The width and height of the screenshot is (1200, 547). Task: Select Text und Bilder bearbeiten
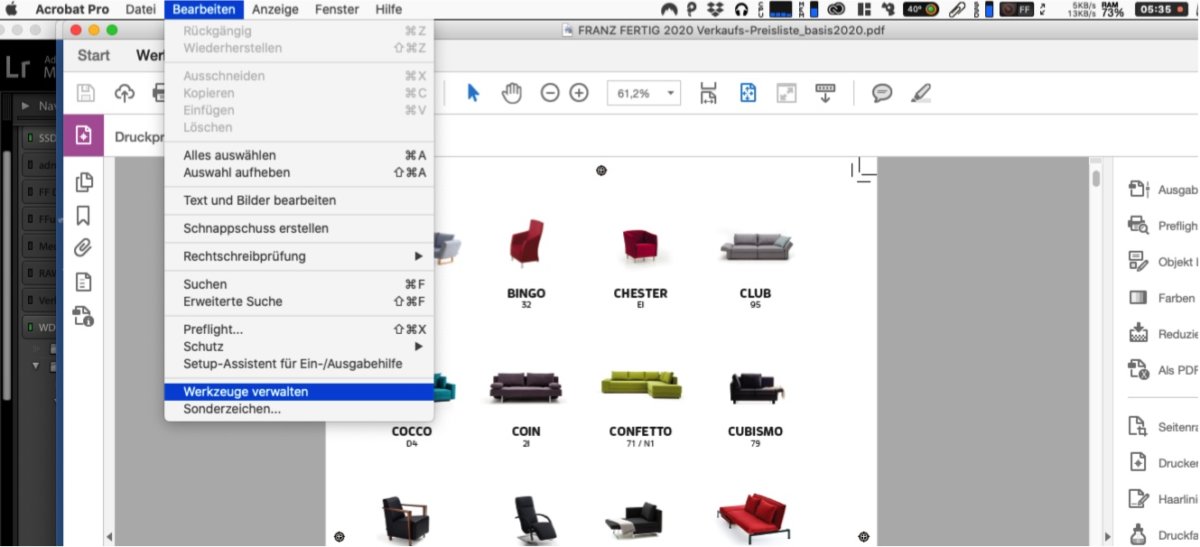tap(260, 200)
